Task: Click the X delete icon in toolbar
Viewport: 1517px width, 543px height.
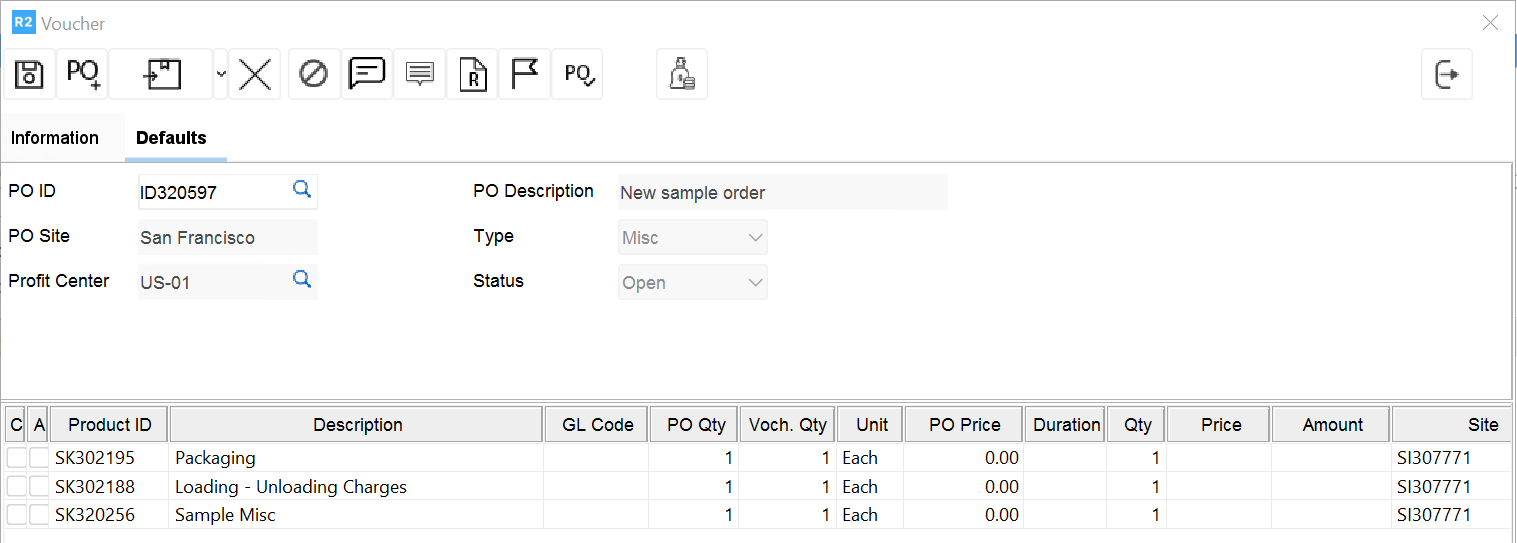Action: click(255, 74)
